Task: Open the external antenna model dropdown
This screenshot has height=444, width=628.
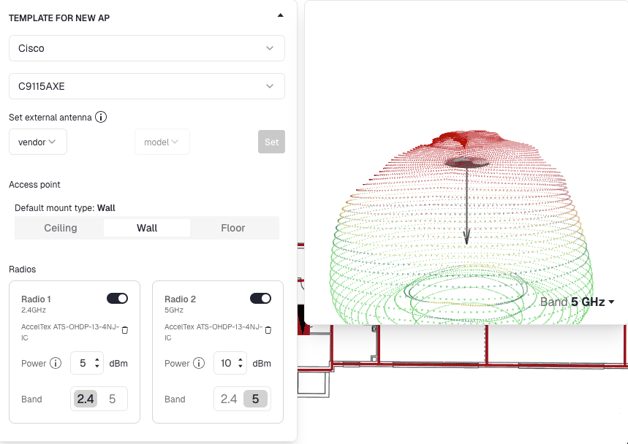Action: [x=161, y=142]
